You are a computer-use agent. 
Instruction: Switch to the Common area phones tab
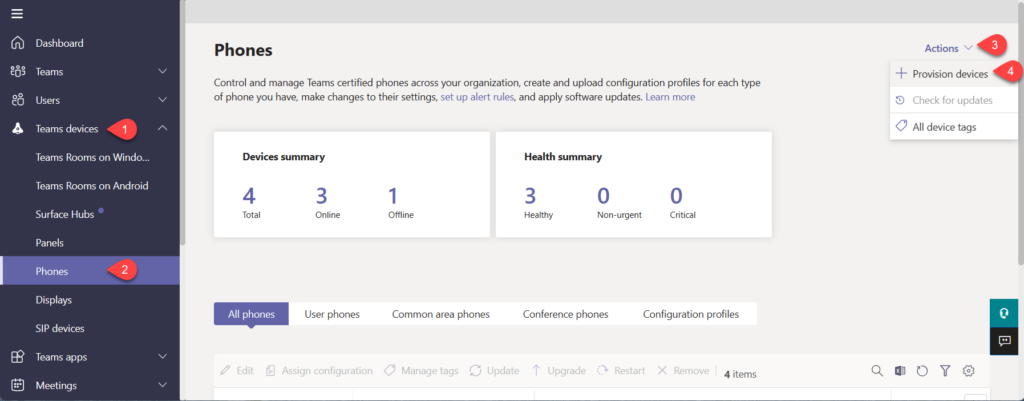(x=441, y=313)
